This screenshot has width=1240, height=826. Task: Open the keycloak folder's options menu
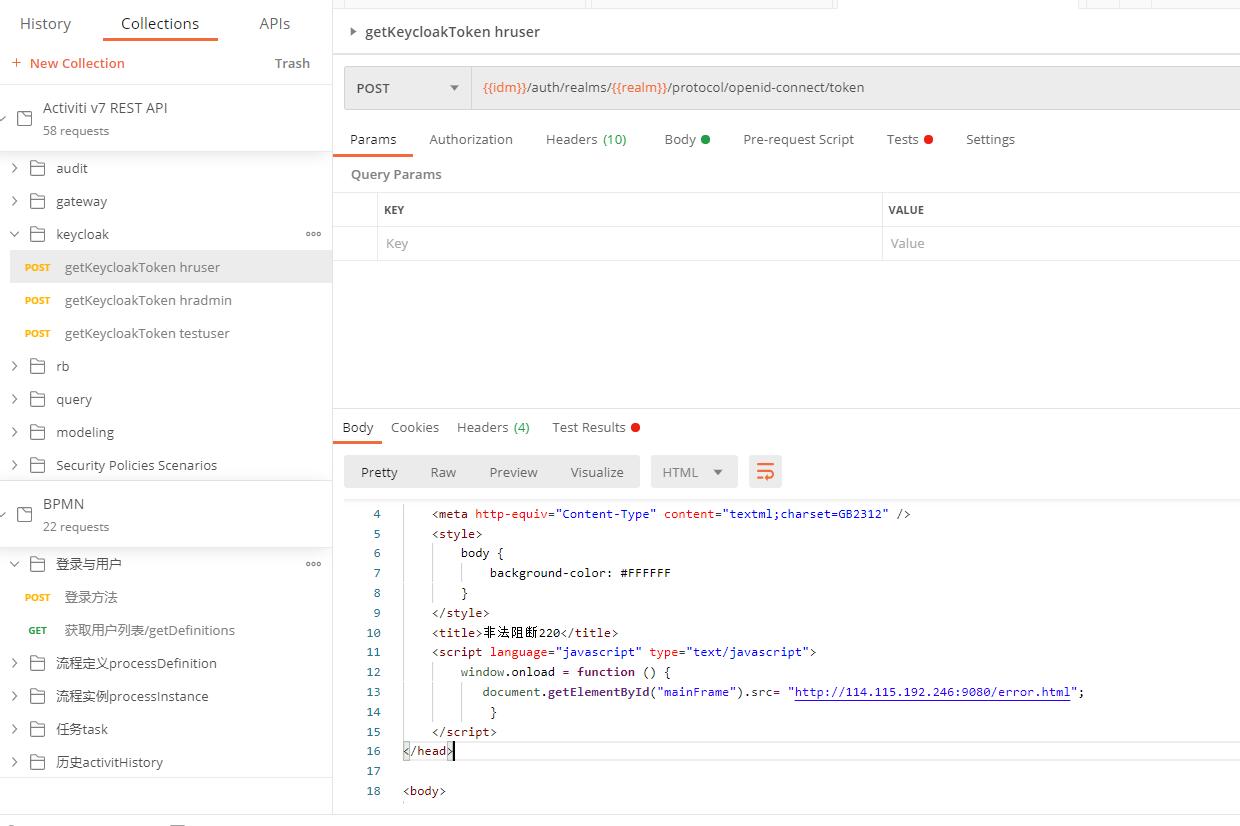pyautogui.click(x=313, y=233)
